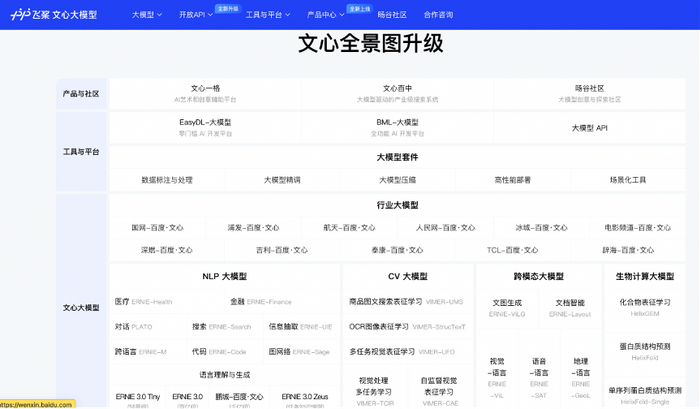The height and width of the screenshot is (409, 700).
Task: Open the 文图生成 ERNIE-ViLG model
Action: click(x=507, y=308)
